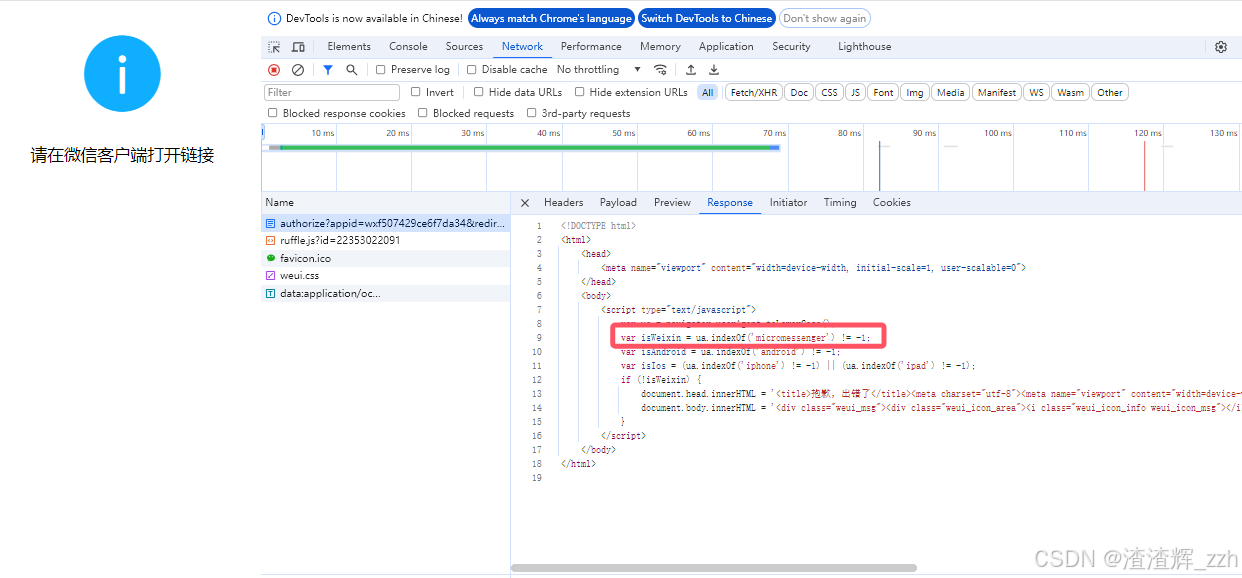The height and width of the screenshot is (578, 1242).
Task: Check Hide extension URLs
Action: 580,92
